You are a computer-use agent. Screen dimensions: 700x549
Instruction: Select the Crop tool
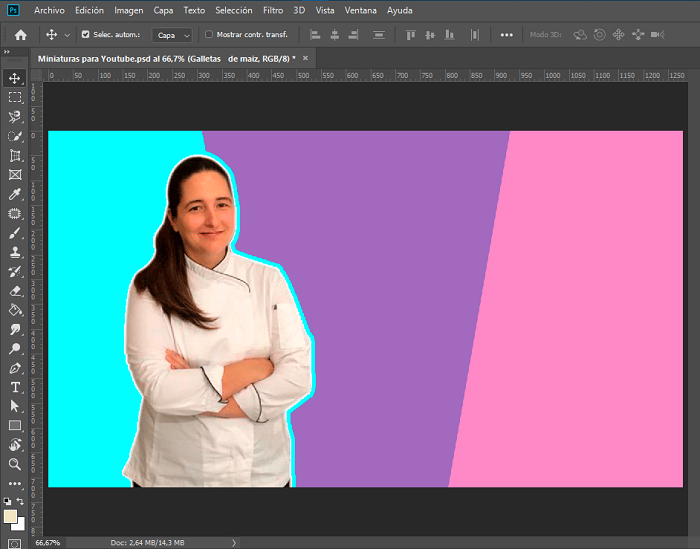point(14,155)
